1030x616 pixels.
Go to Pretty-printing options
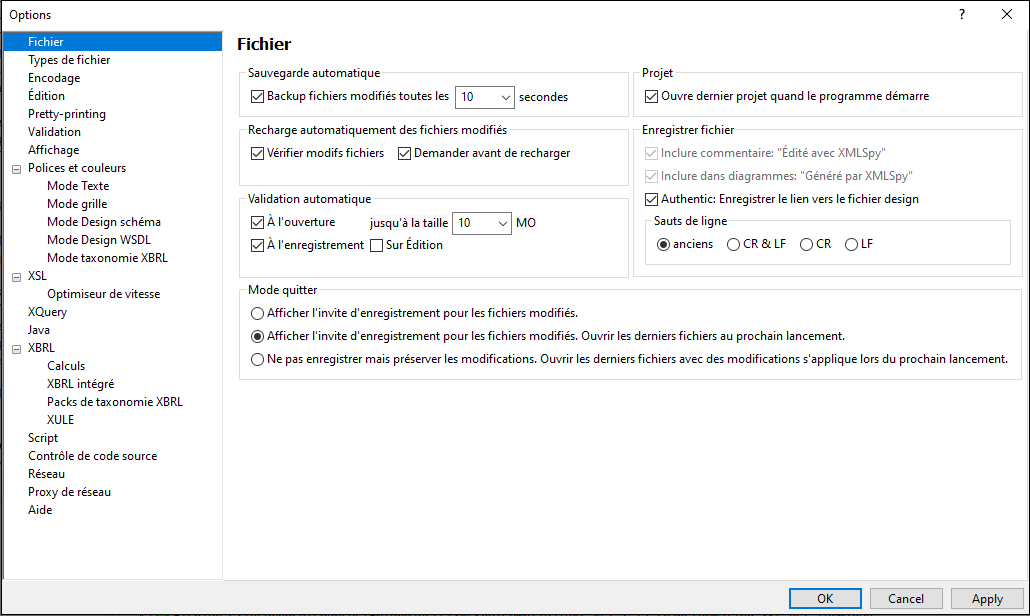click(66, 114)
